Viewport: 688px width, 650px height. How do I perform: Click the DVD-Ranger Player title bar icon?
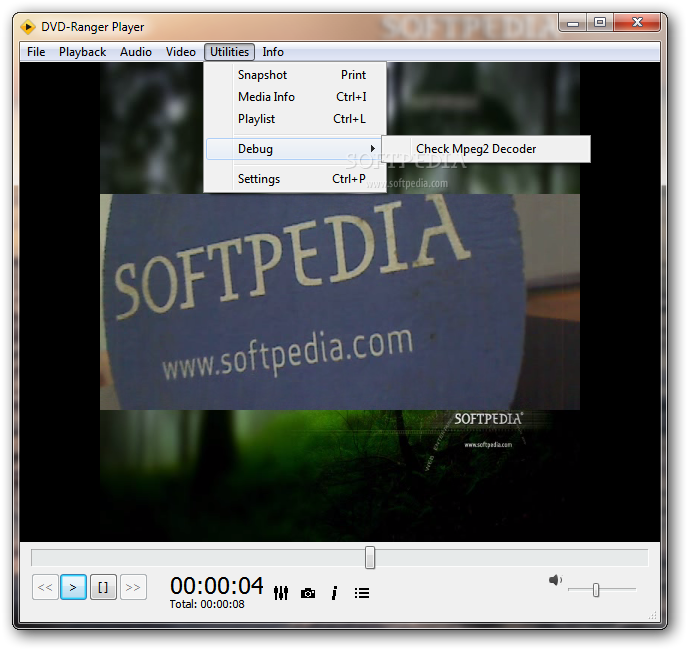[28, 27]
